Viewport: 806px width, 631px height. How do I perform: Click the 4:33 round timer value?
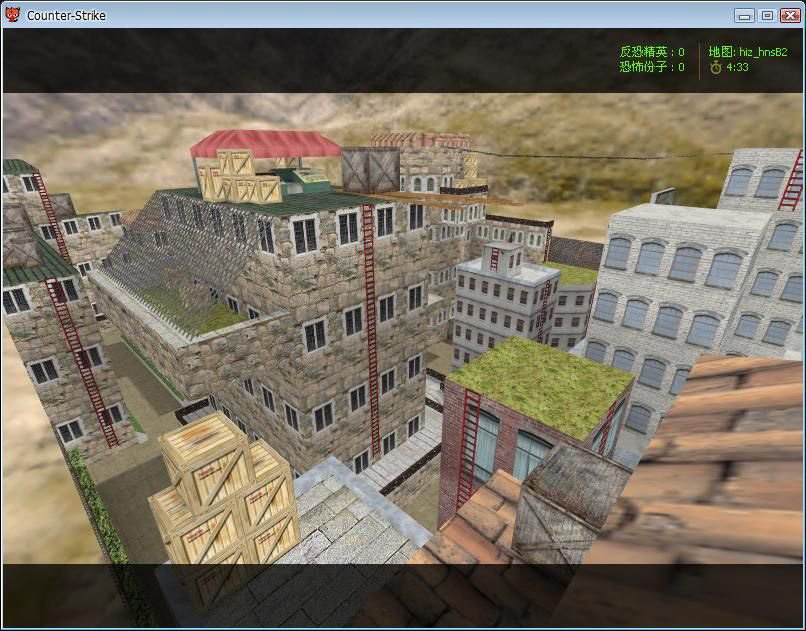click(737, 67)
